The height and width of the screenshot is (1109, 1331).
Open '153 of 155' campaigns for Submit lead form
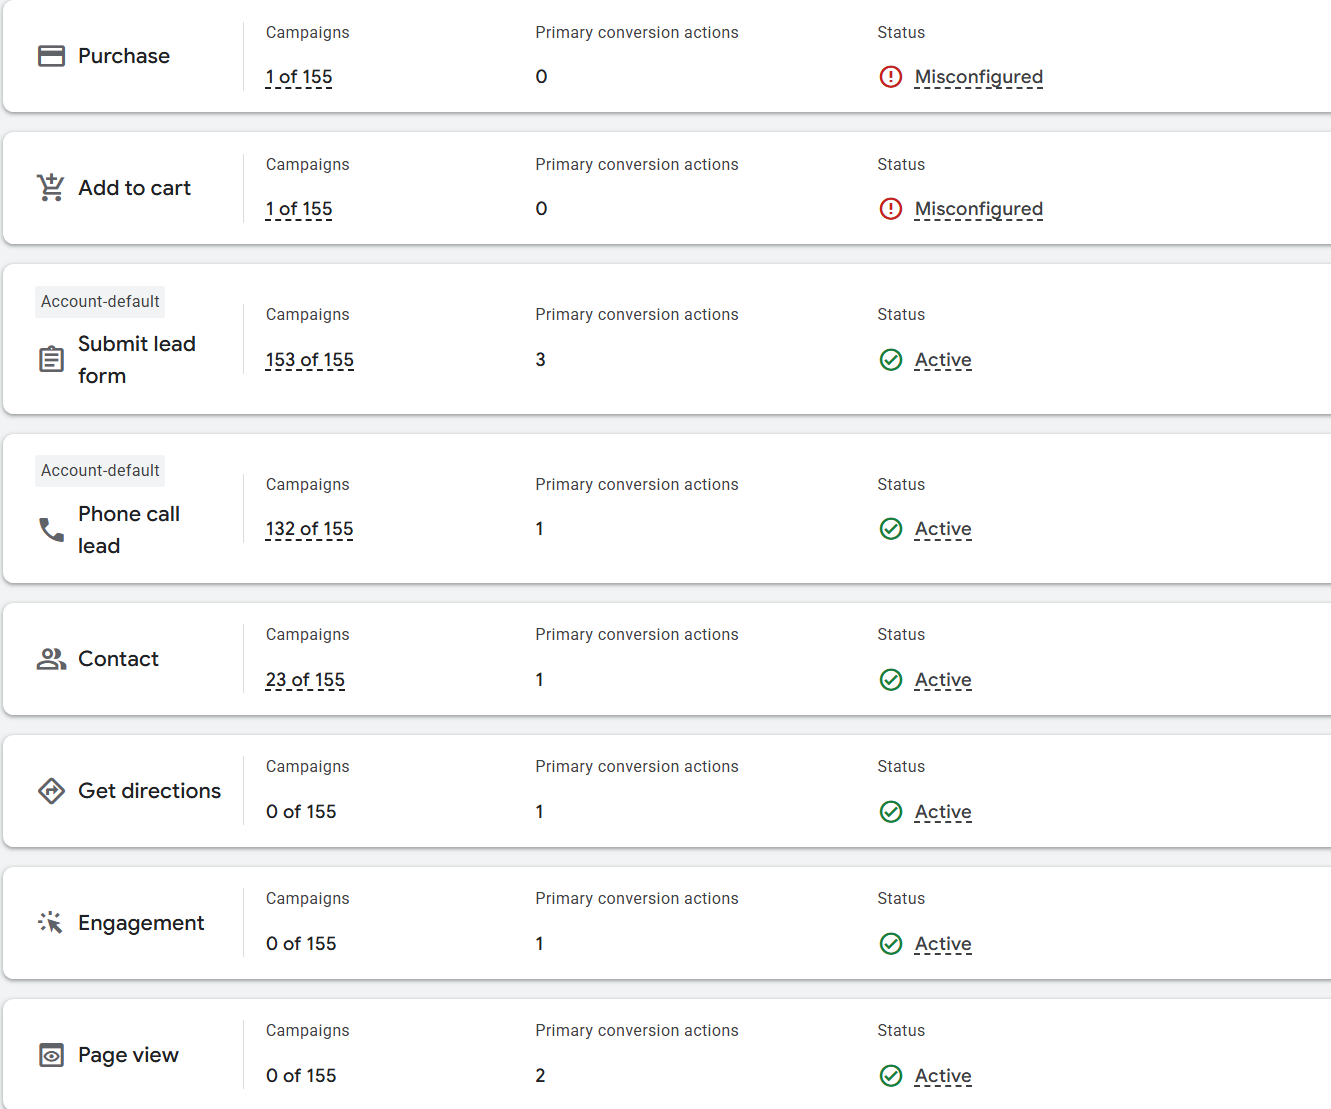coord(309,360)
